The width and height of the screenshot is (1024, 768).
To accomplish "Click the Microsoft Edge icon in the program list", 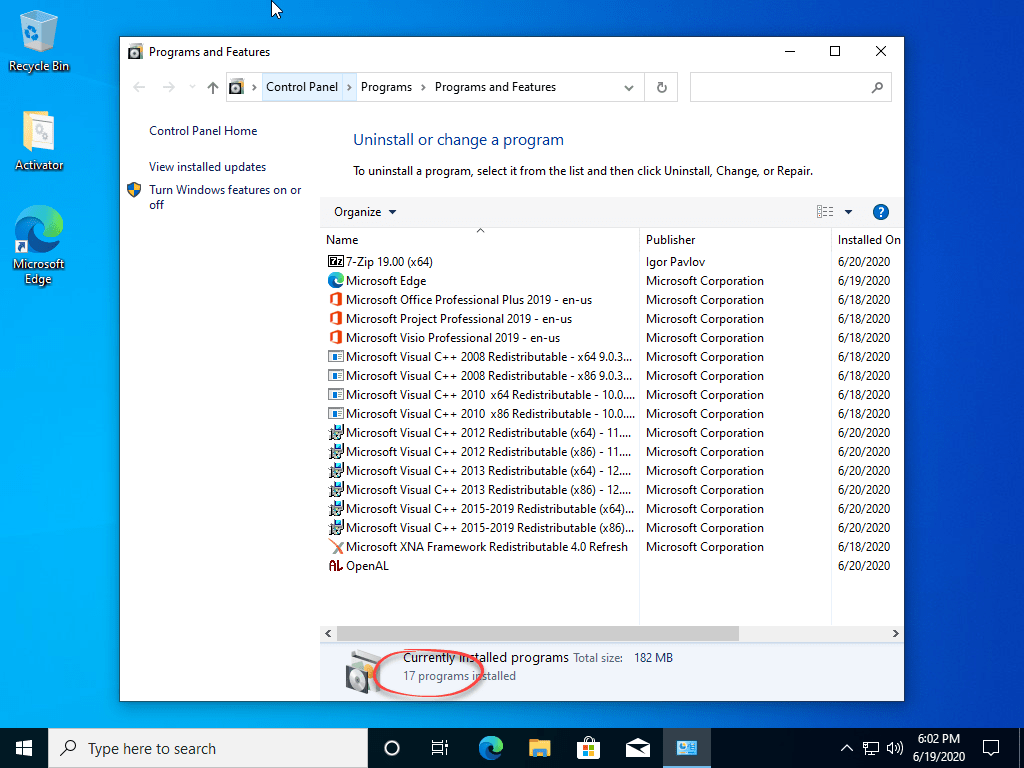I will click(336, 281).
